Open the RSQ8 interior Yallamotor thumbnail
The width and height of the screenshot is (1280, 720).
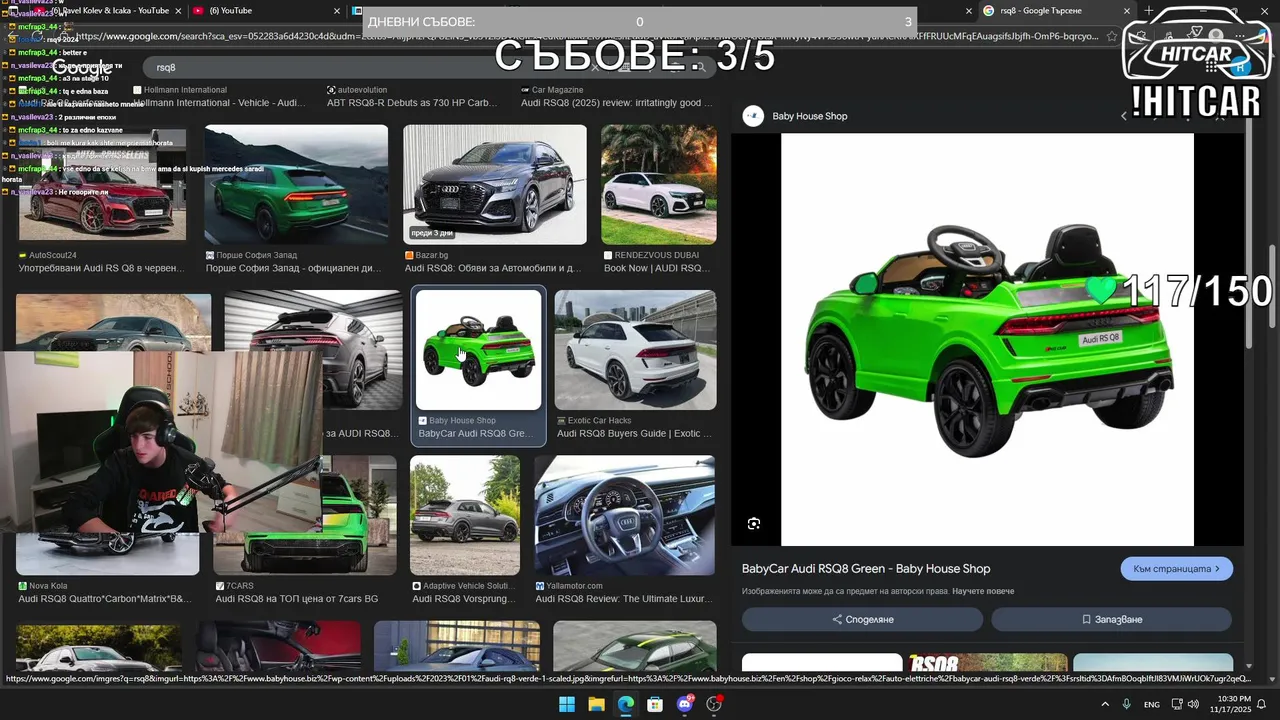tap(625, 515)
